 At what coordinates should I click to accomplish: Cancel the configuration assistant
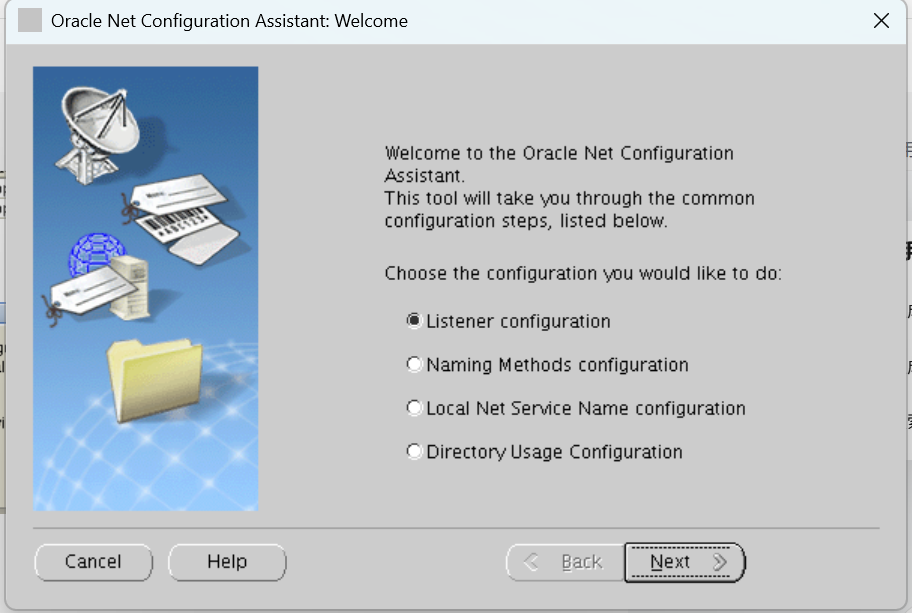click(93, 562)
